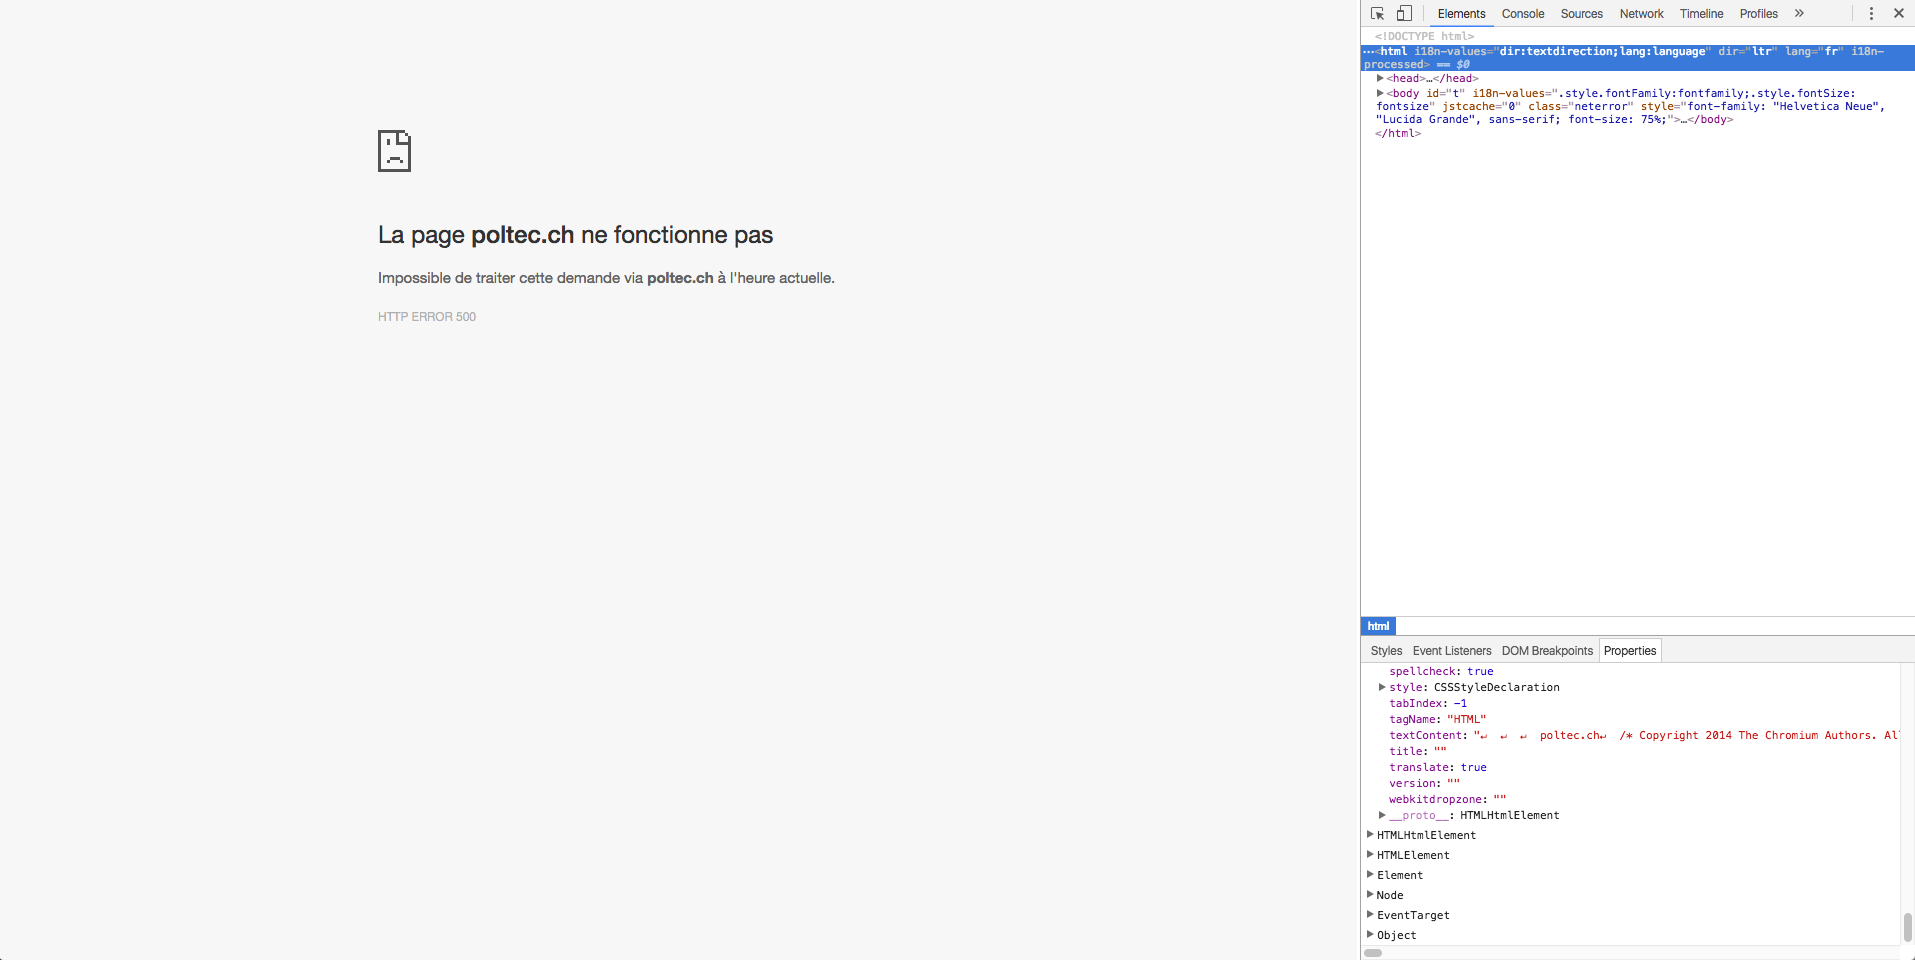Select the spellcheck: true property
The image size is (1915, 960).
pos(1441,671)
